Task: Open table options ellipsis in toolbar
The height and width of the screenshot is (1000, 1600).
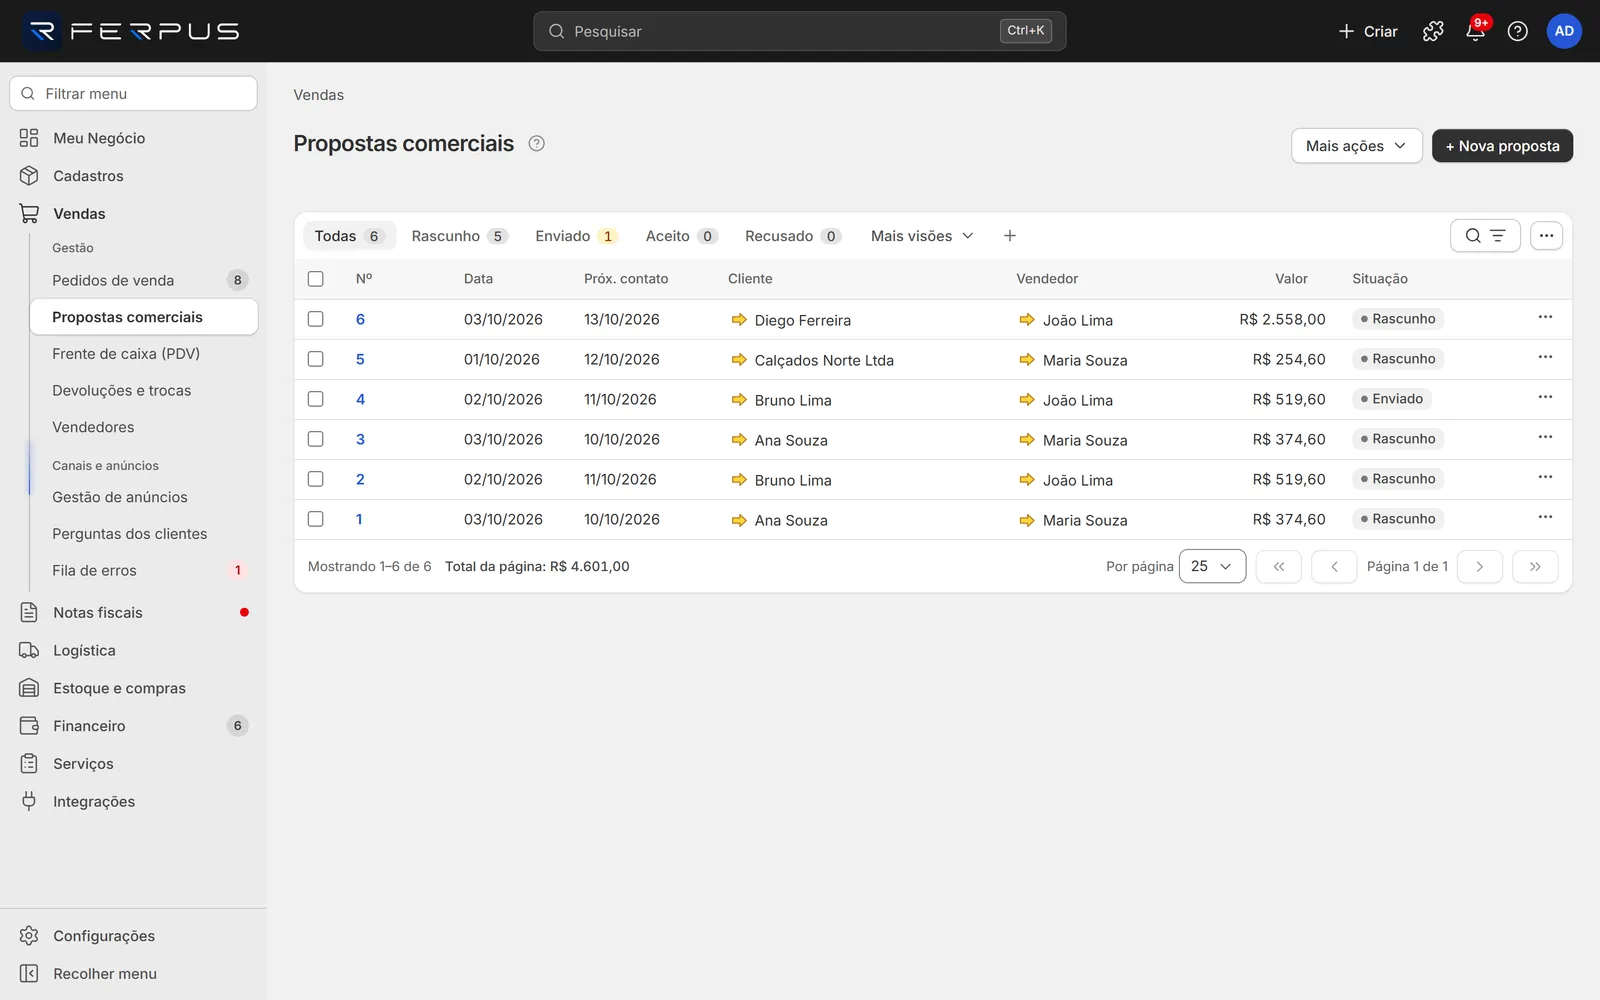Action: [1546, 236]
